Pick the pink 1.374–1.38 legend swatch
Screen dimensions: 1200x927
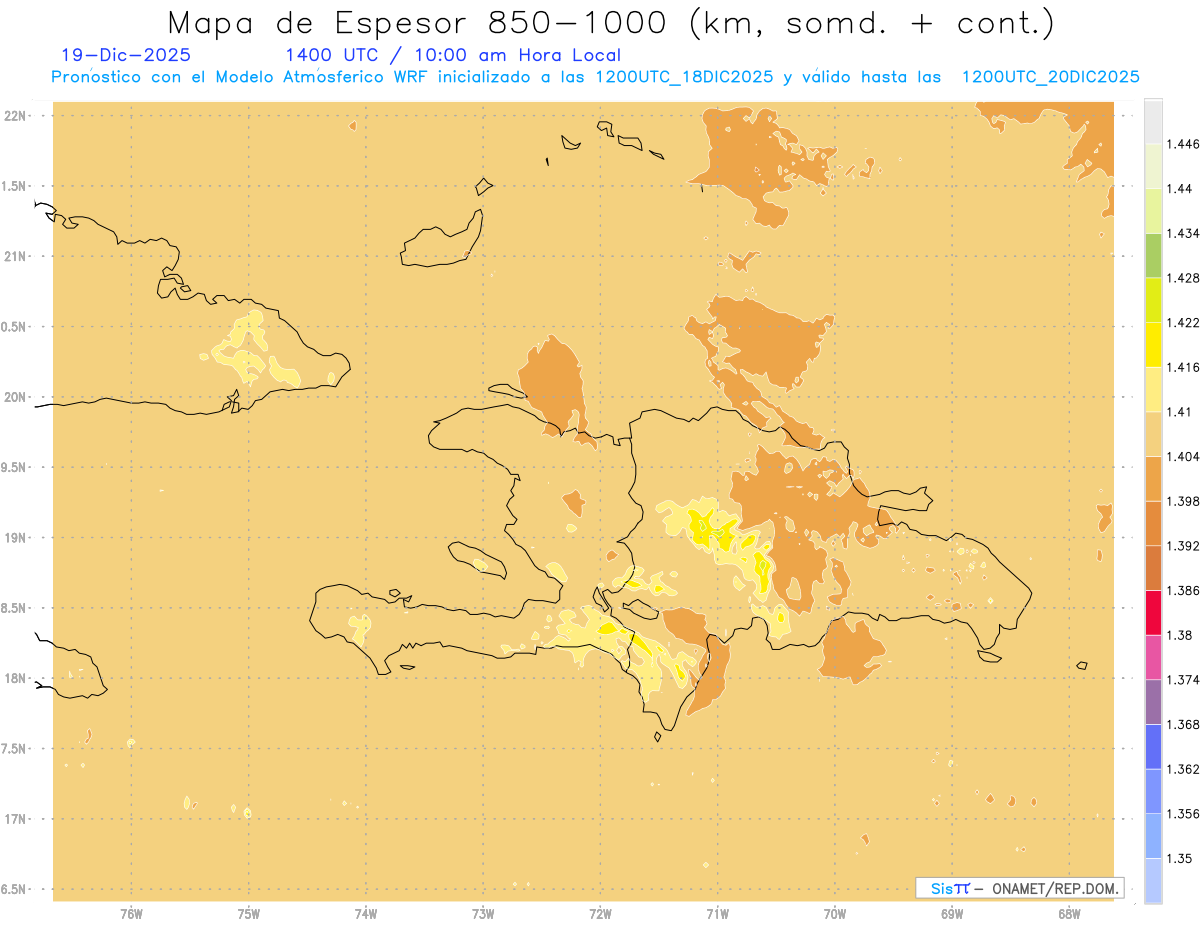click(1153, 657)
